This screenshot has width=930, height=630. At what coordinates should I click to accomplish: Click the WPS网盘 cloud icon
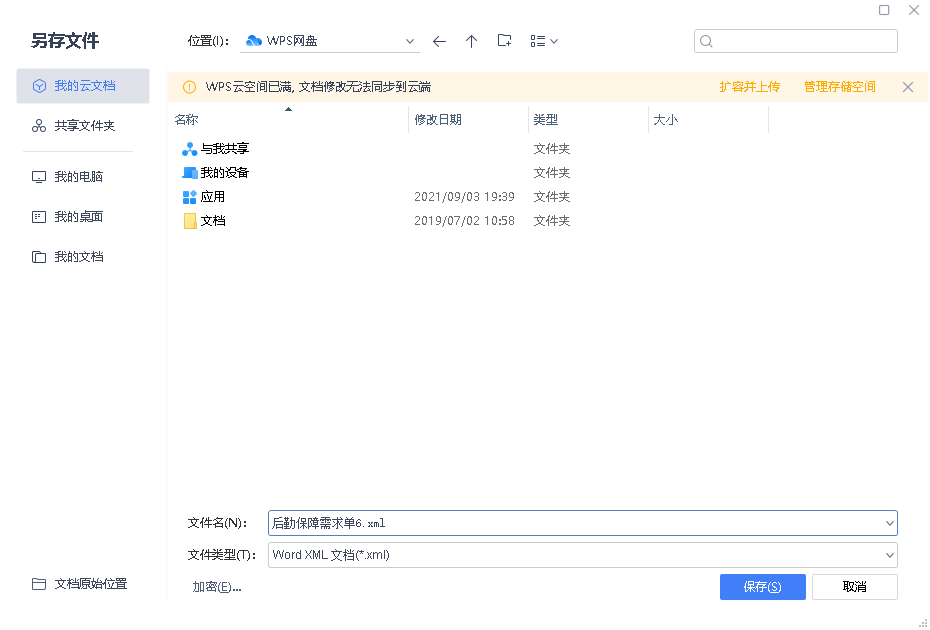(254, 41)
